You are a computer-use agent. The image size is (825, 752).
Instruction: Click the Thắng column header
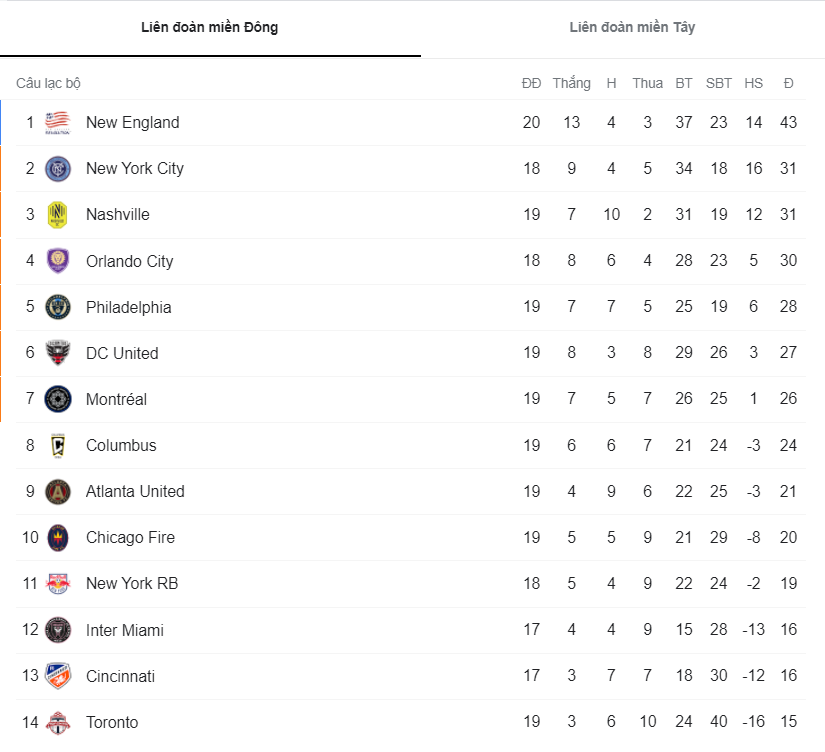571,83
